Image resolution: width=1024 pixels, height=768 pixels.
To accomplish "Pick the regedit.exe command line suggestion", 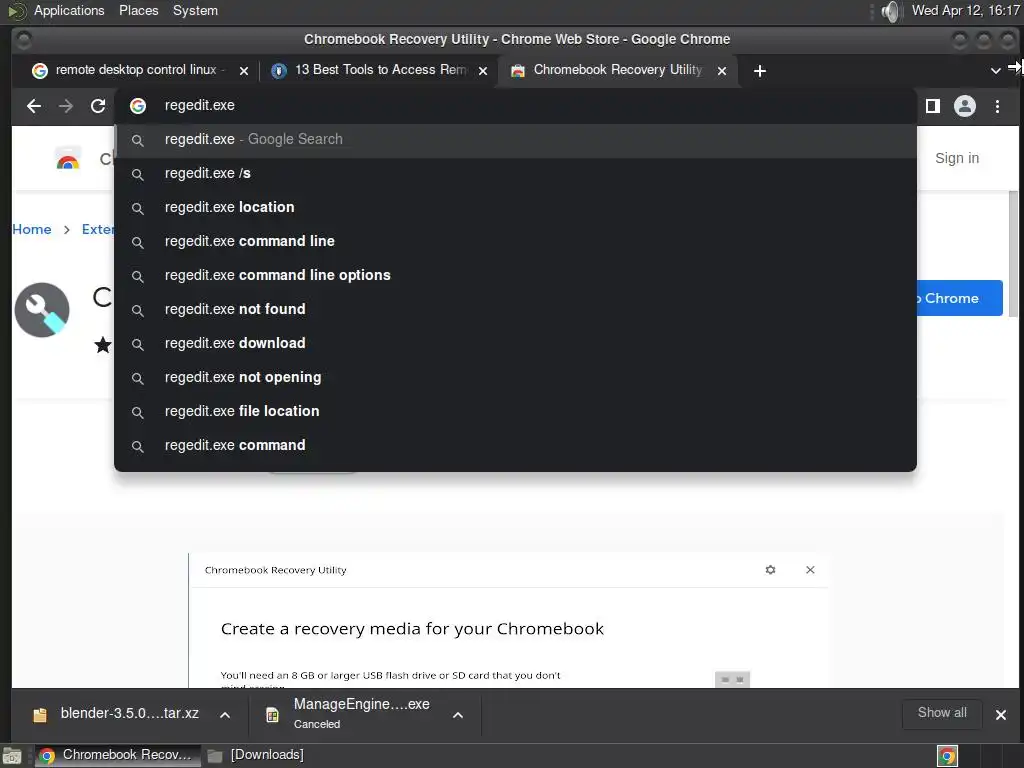I will pyautogui.click(x=515, y=241).
